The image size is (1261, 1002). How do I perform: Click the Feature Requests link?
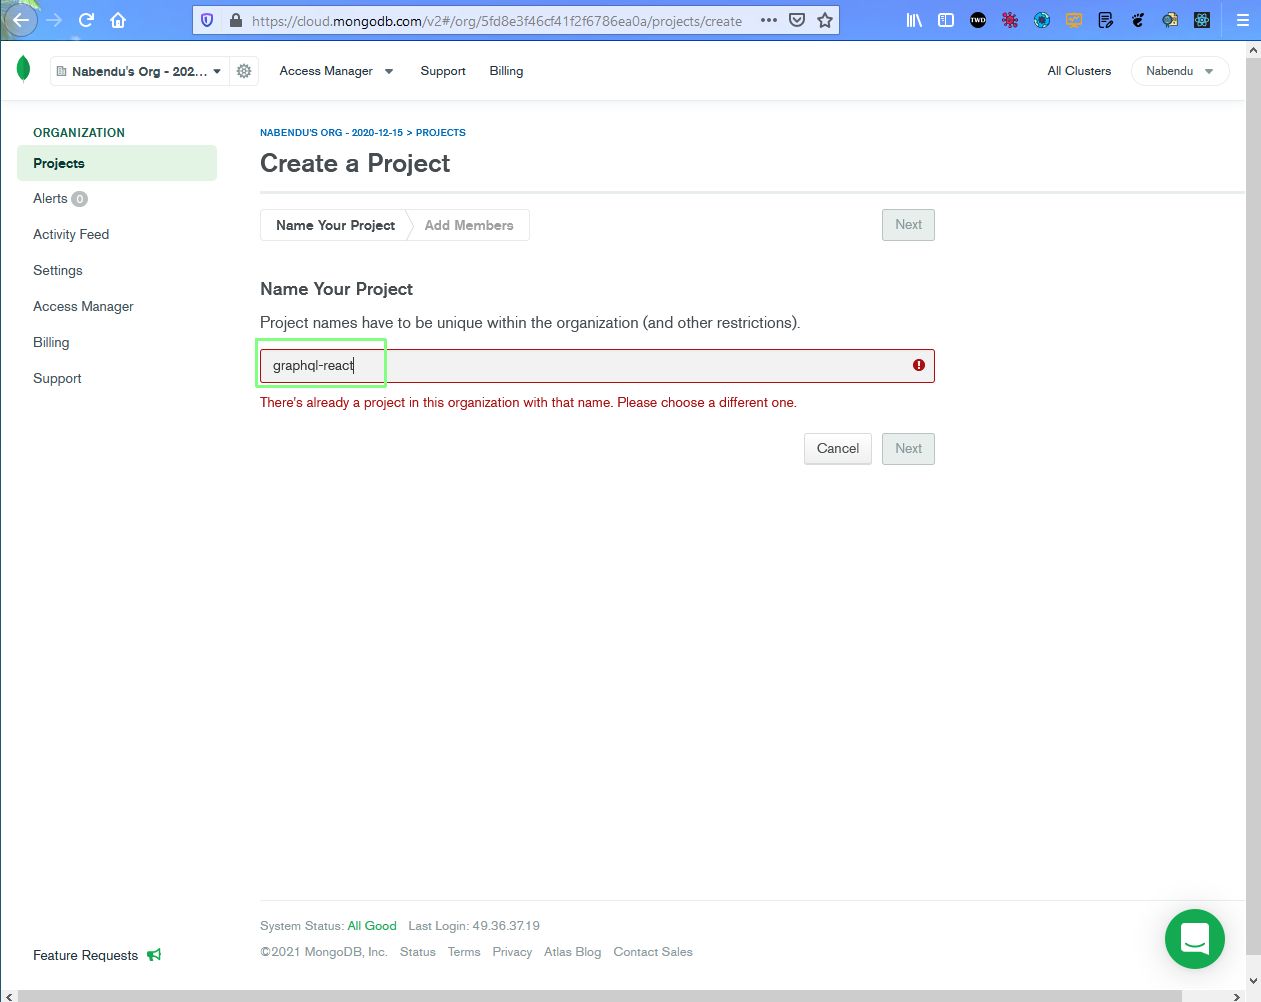[x=85, y=955]
